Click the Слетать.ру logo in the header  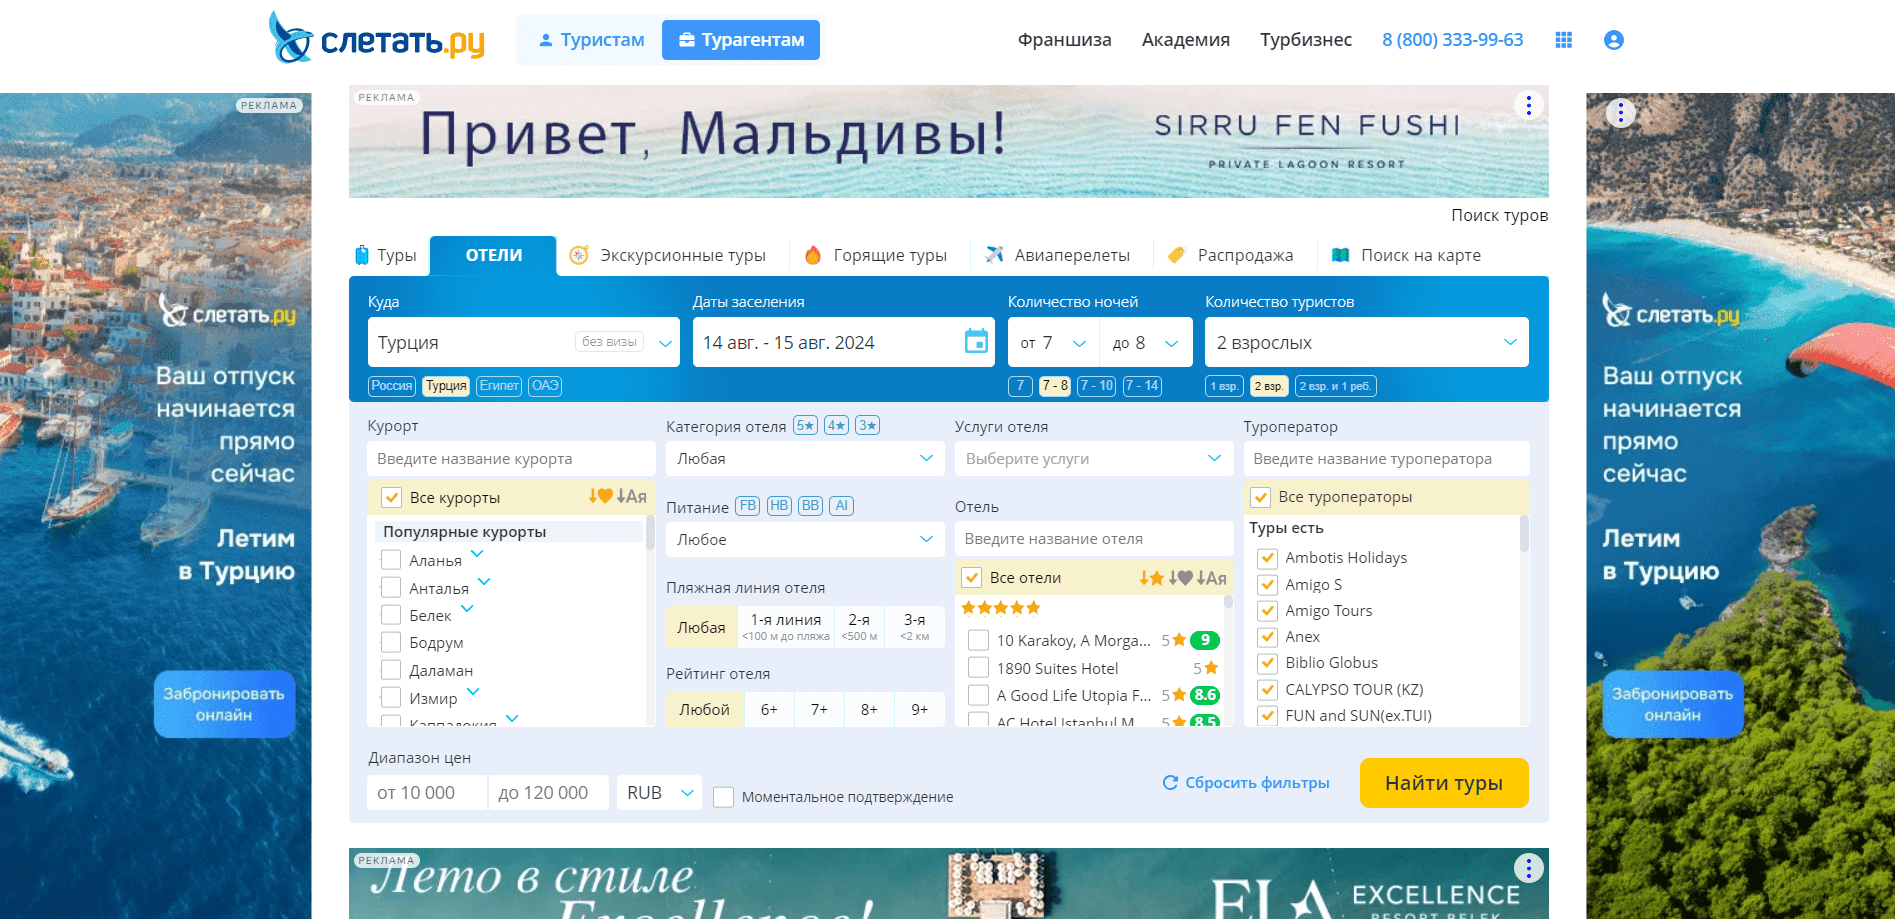[x=376, y=38]
